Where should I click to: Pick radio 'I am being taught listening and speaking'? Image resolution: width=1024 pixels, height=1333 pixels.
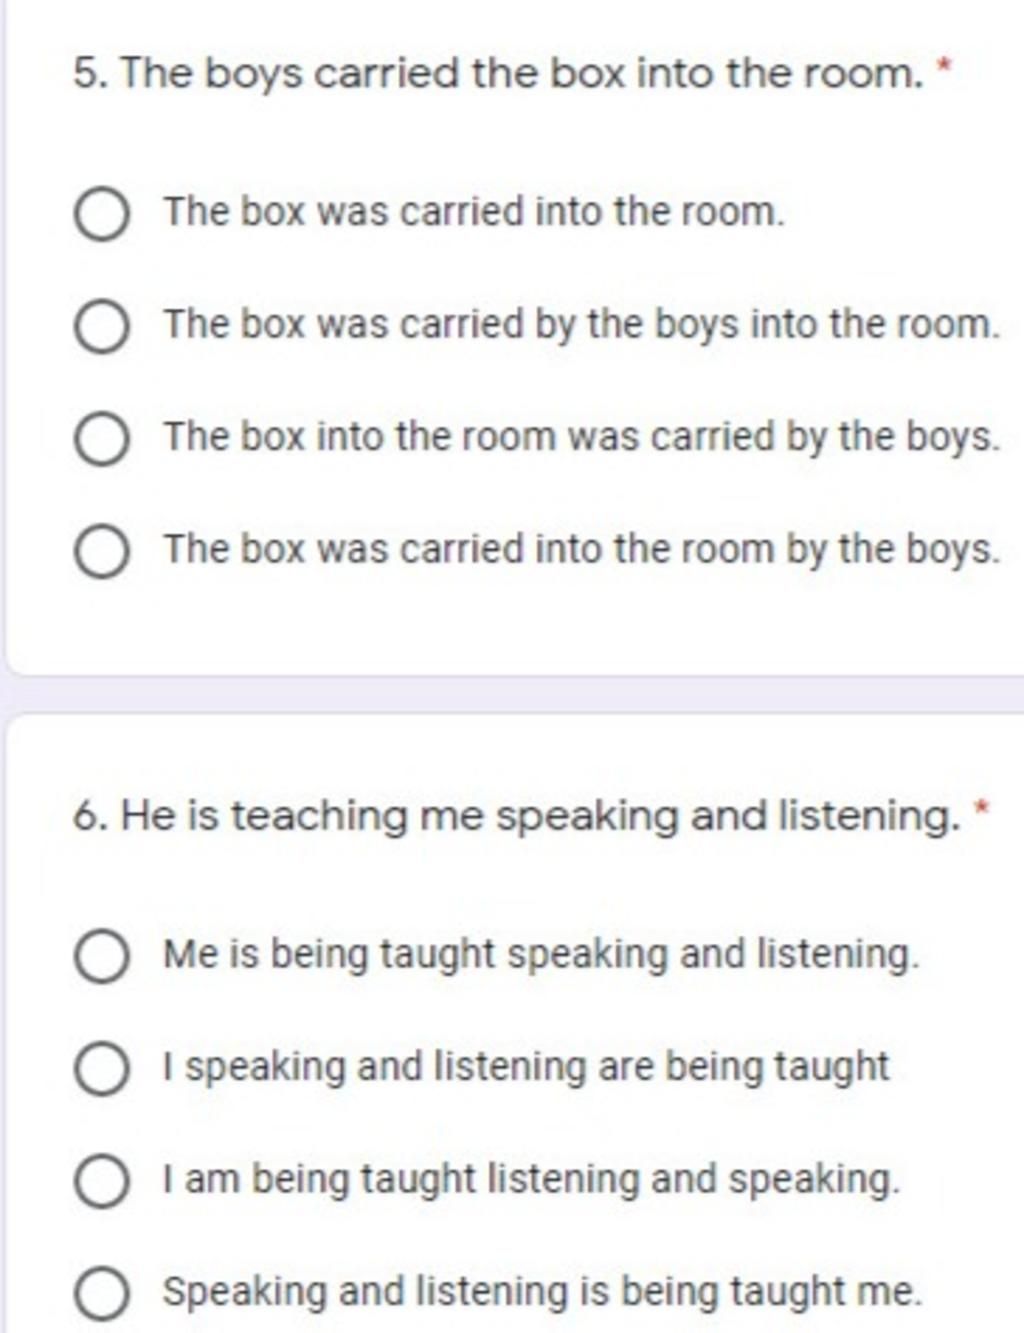pos(101,1182)
